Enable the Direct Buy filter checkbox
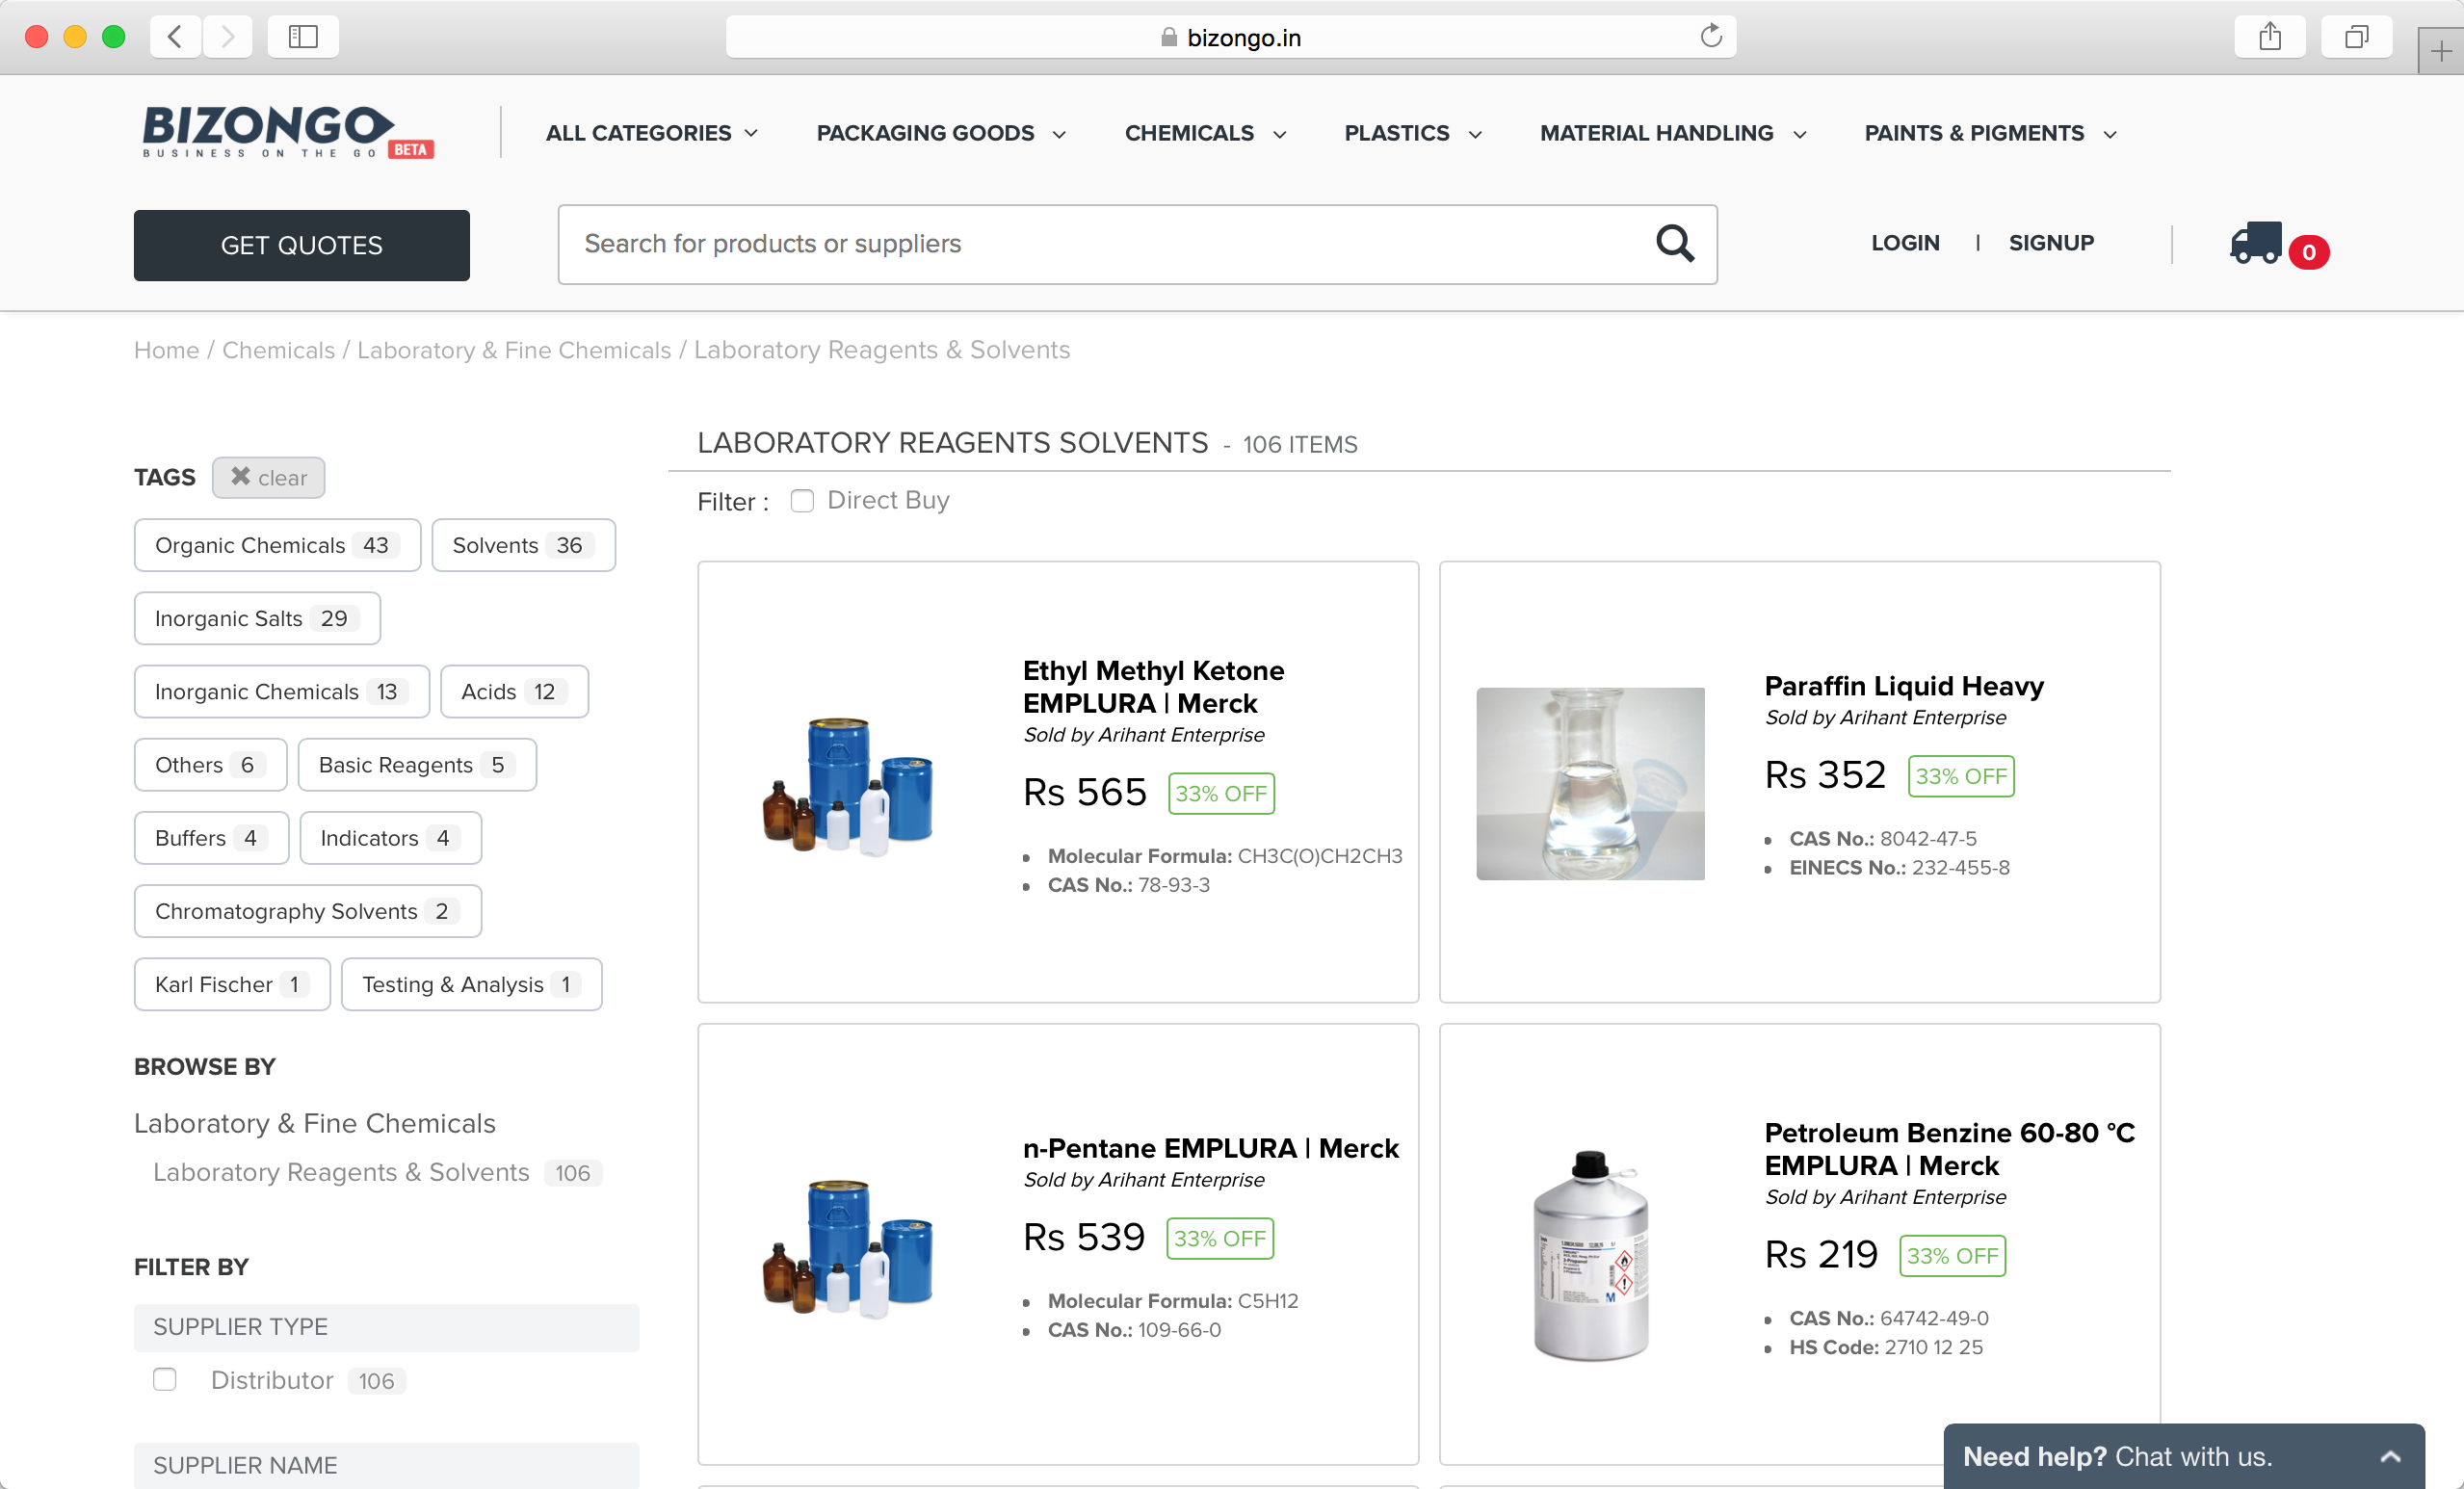Screen dimensions: 2464x1489 click(x=802, y=501)
